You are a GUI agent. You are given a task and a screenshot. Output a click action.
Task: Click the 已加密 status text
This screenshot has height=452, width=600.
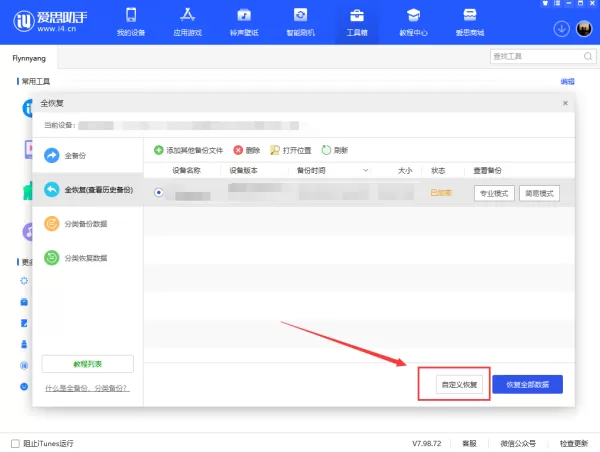tap(441, 193)
